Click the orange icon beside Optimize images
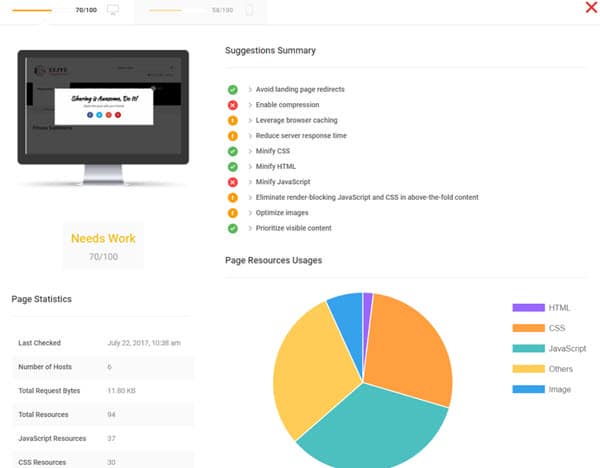Screen dimensions: 600x468 pyautogui.click(x=232, y=213)
